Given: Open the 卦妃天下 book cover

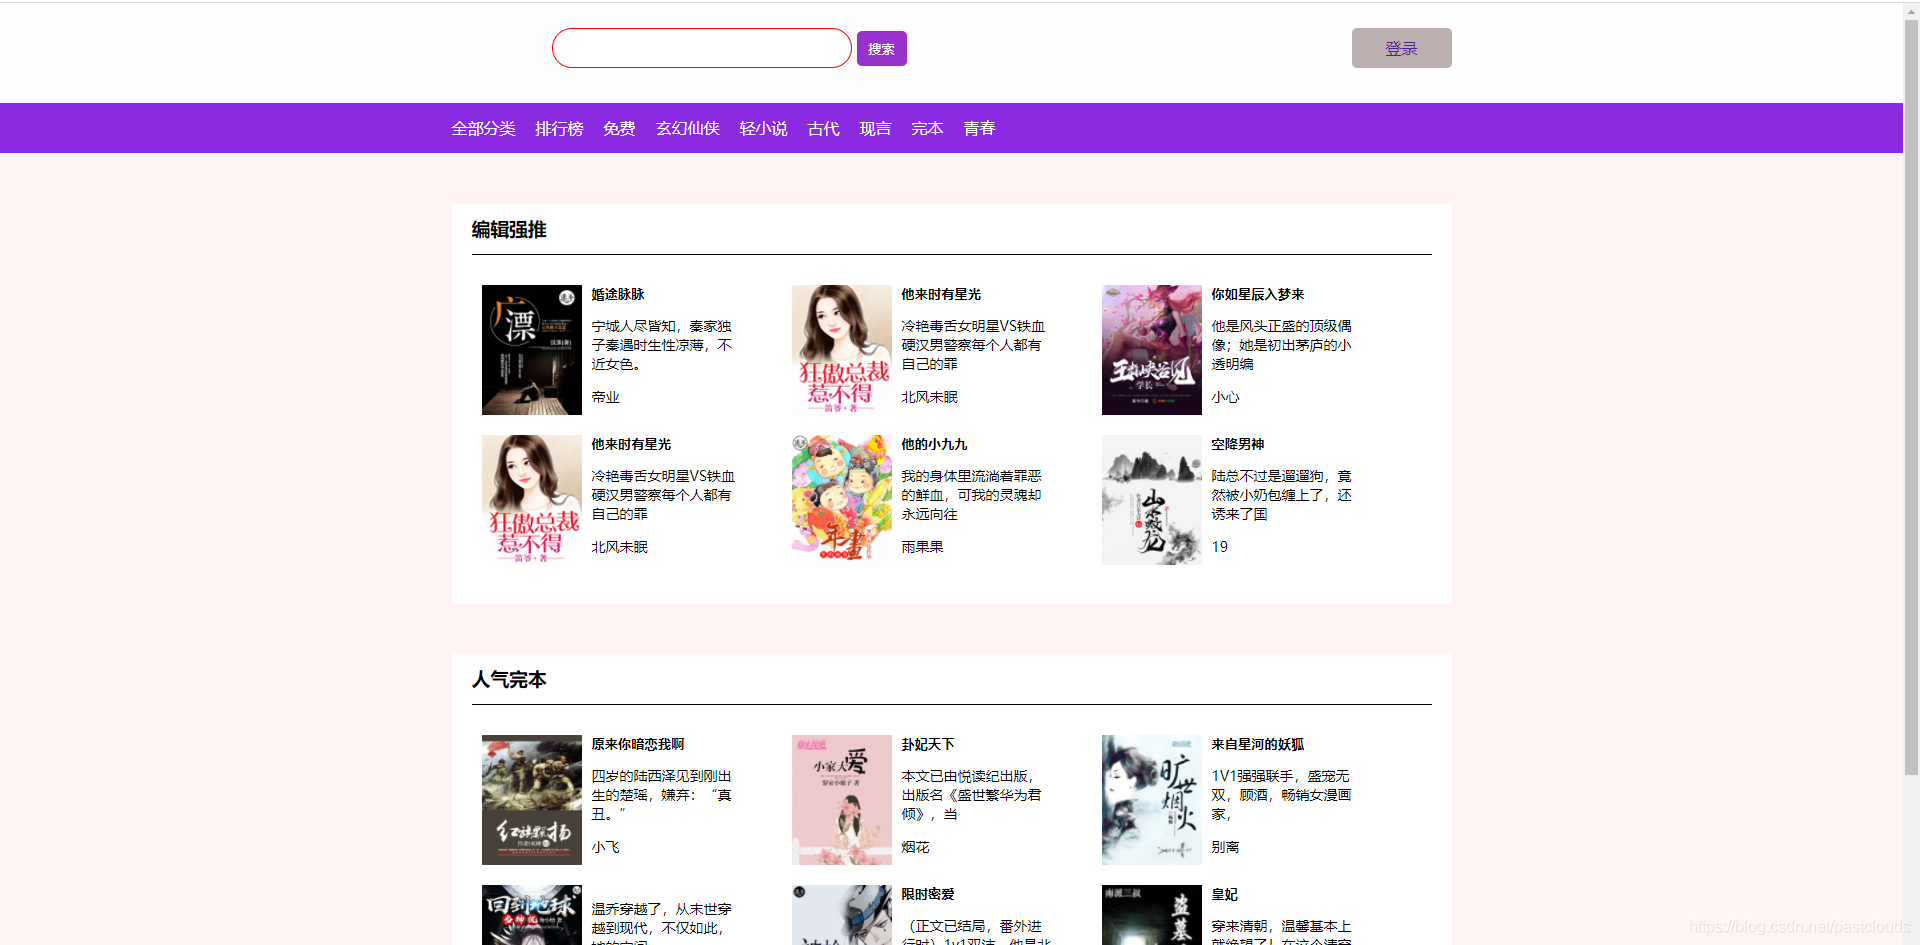Looking at the screenshot, I should pos(842,800).
